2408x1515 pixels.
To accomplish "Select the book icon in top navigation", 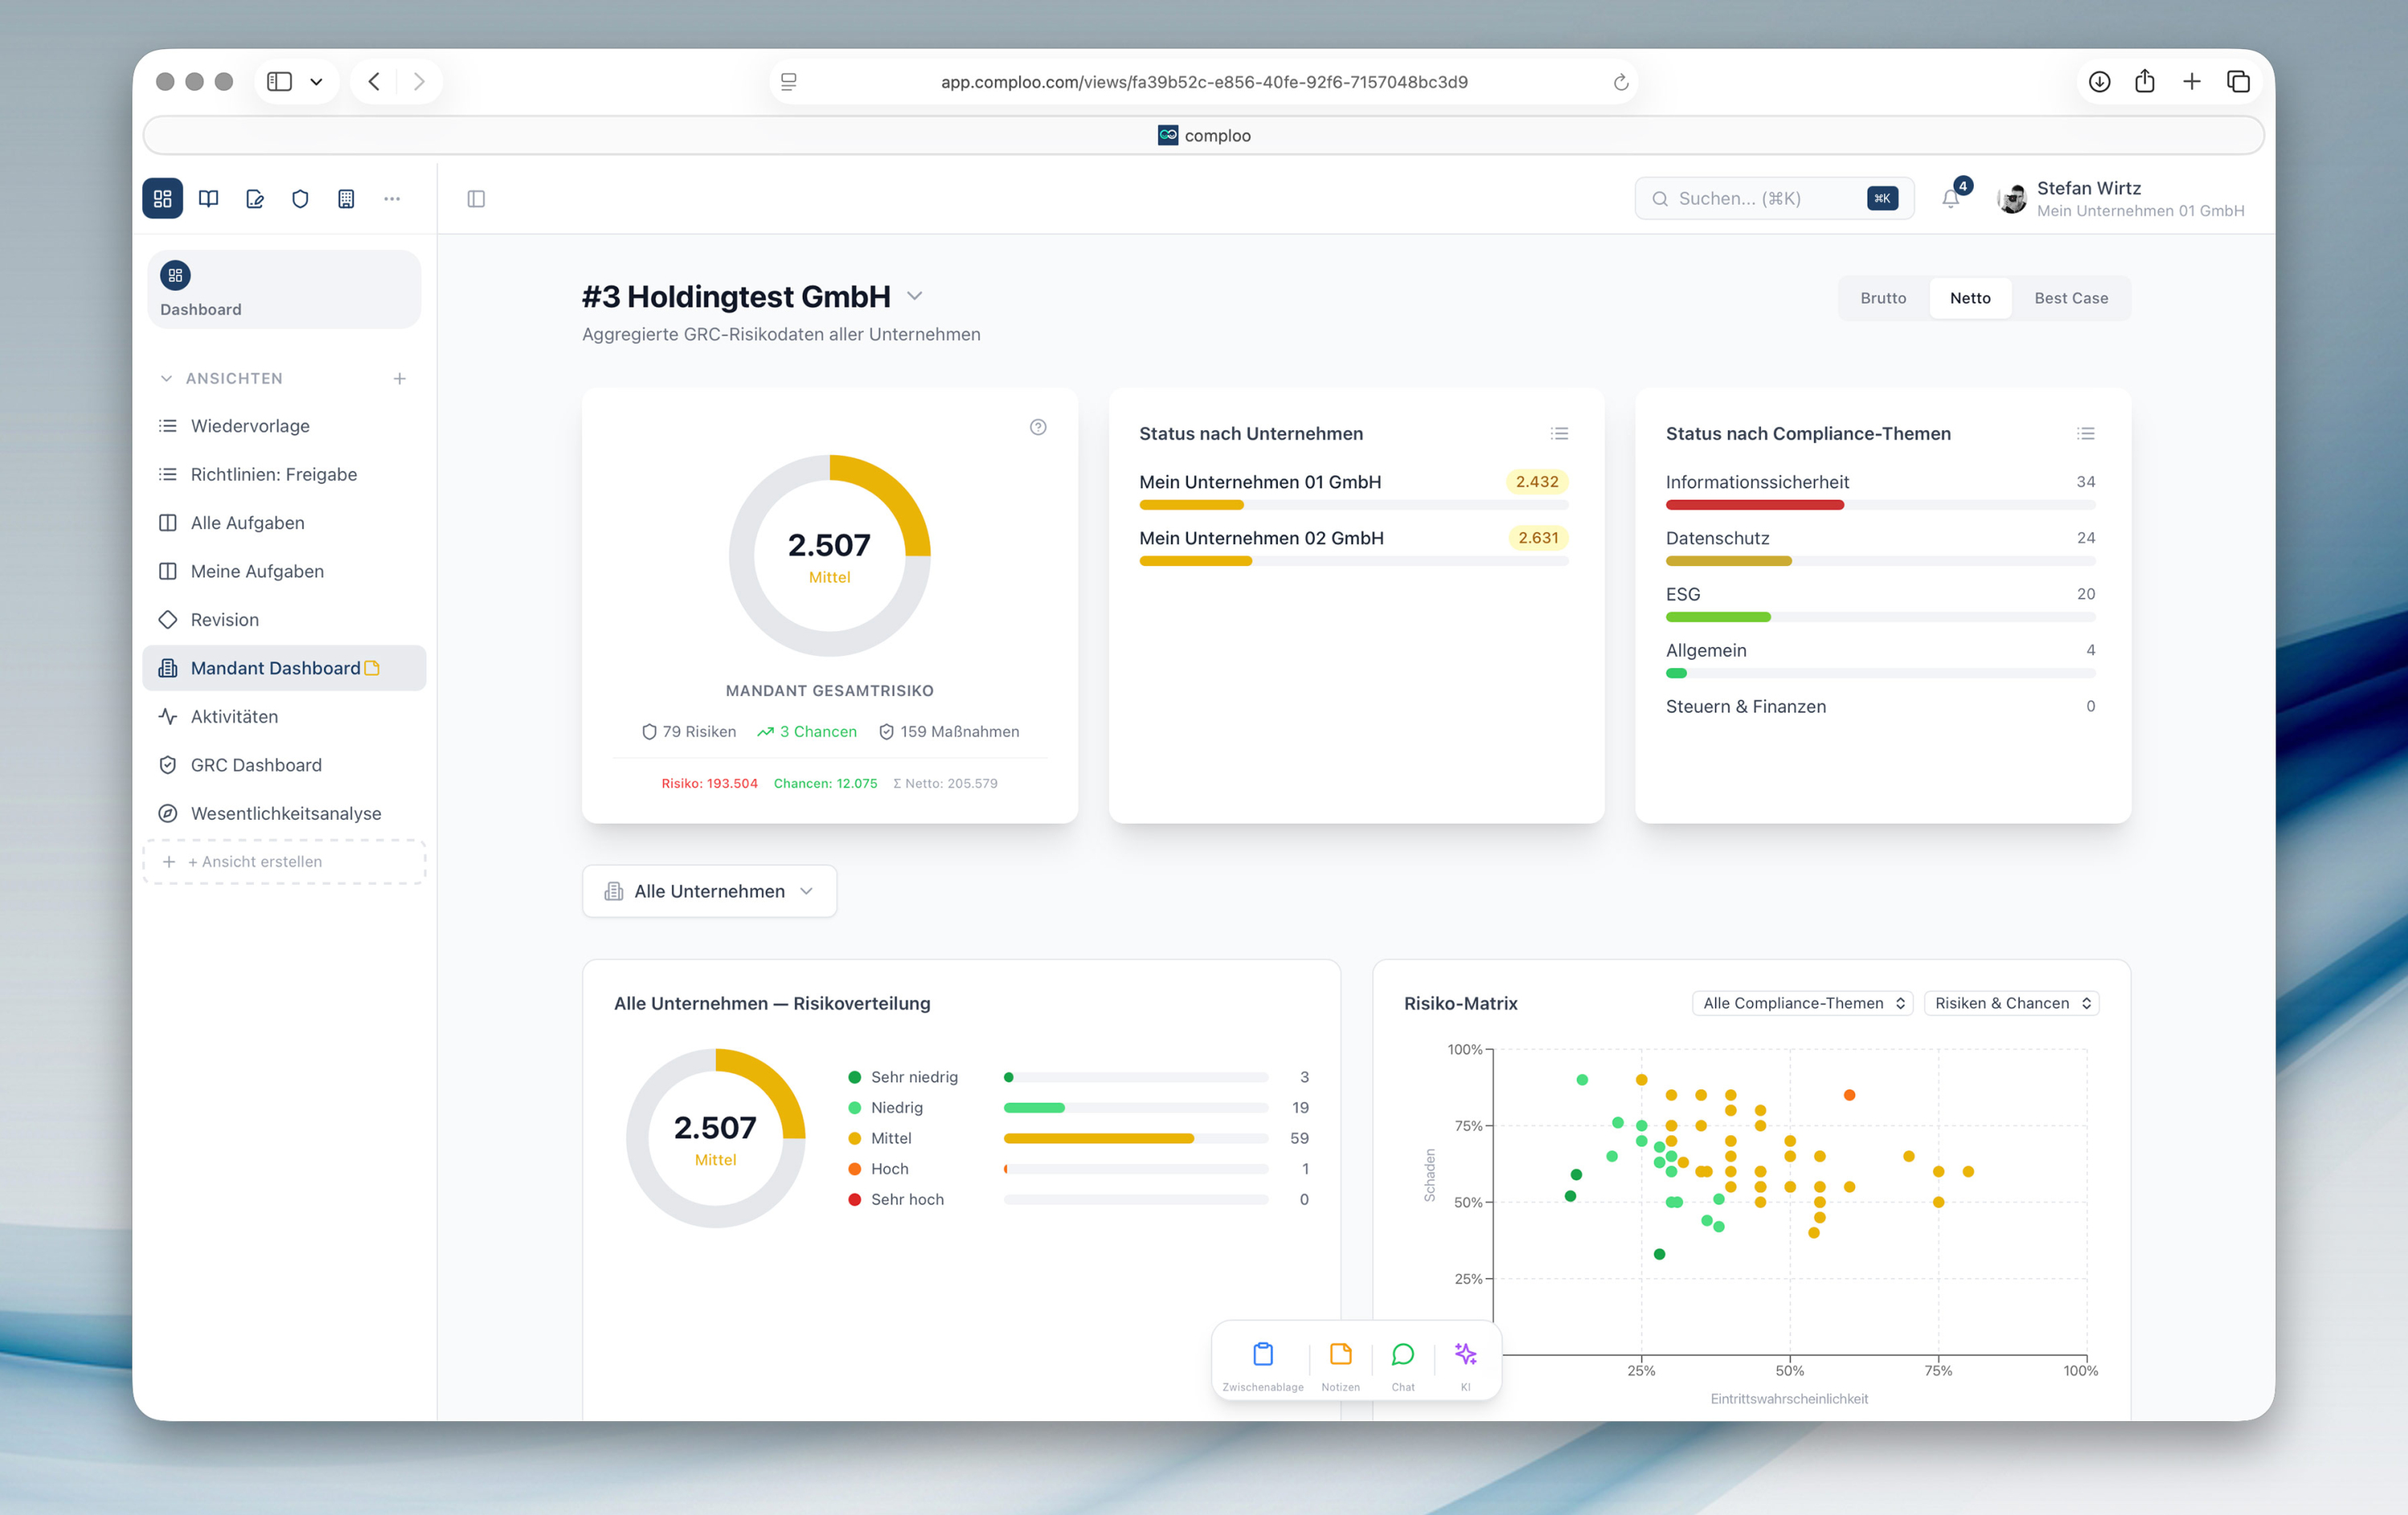I will pos(208,198).
